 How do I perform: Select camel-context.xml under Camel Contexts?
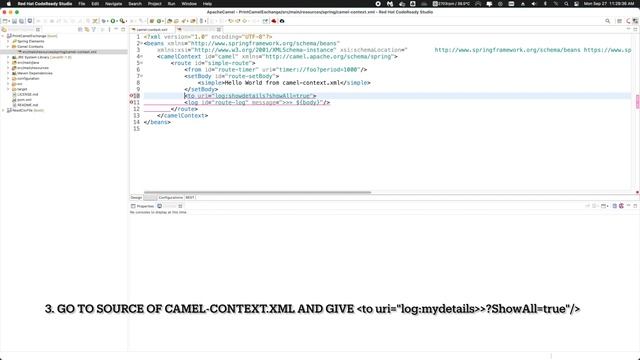(59, 52)
